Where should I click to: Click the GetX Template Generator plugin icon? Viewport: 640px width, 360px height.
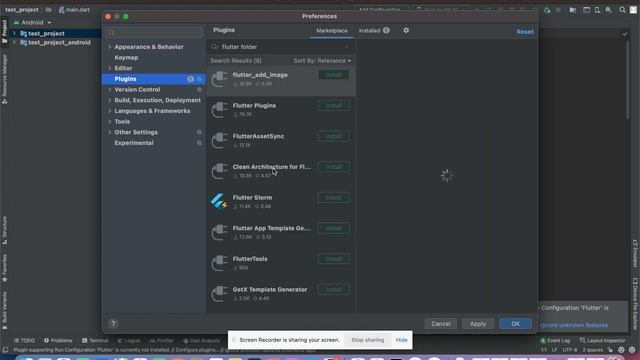(219, 293)
